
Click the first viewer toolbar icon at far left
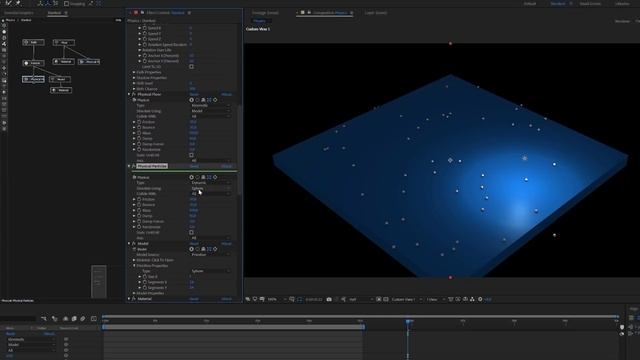coord(247,299)
